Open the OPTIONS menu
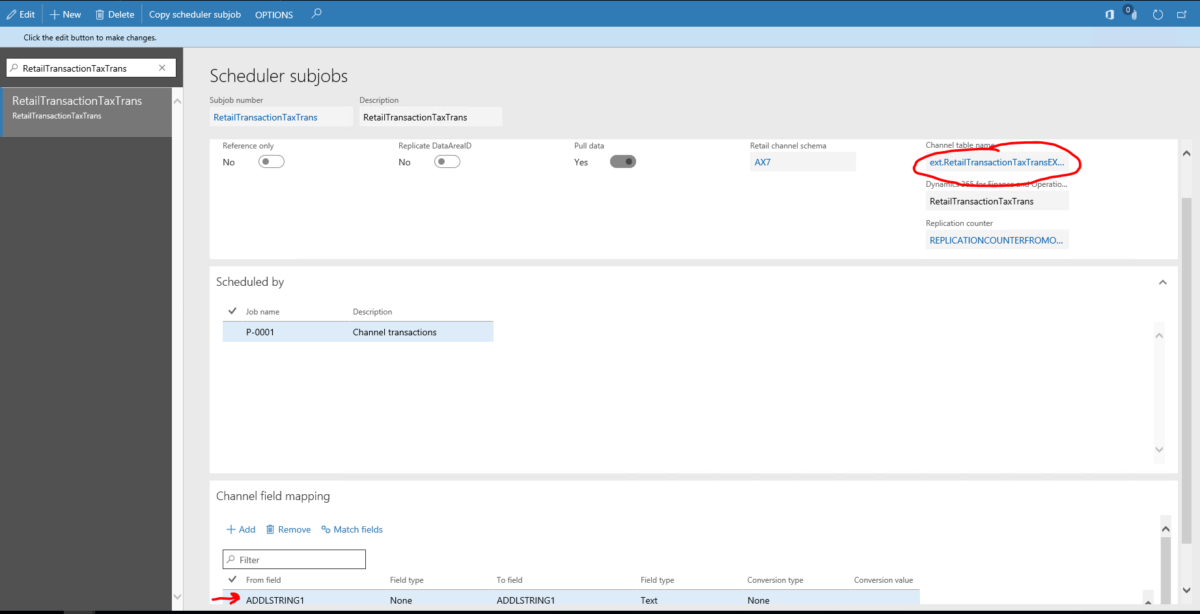This screenshot has width=1200, height=614. 273,14
